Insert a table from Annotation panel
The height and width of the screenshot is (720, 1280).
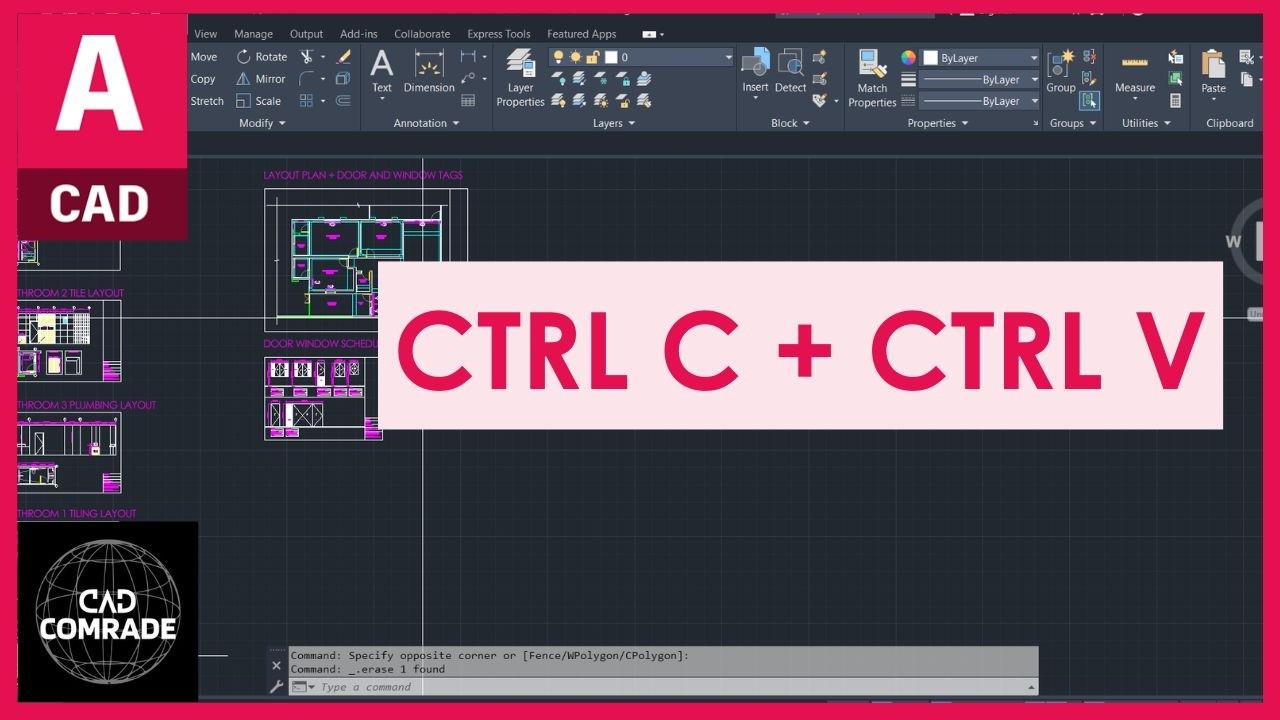[x=468, y=101]
